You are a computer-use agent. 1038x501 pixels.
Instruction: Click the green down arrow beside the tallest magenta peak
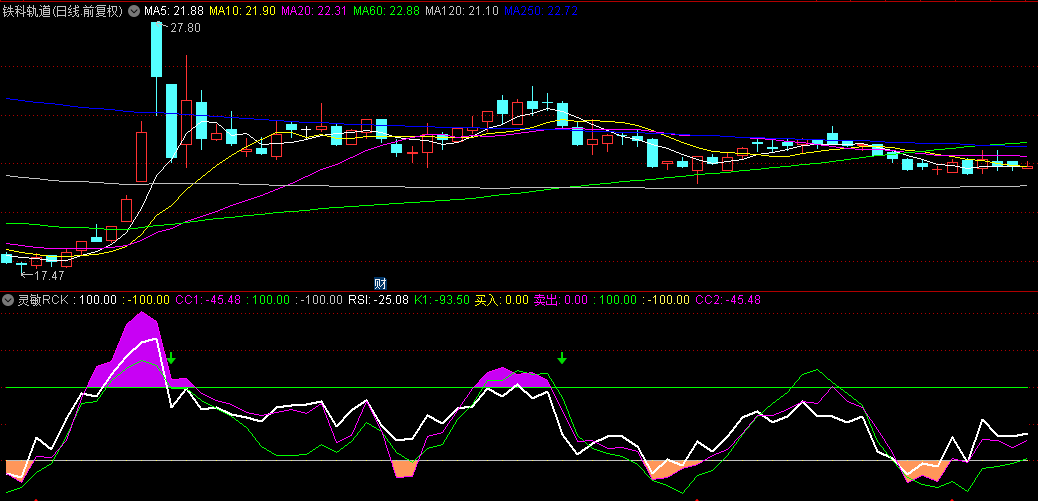tap(171, 358)
